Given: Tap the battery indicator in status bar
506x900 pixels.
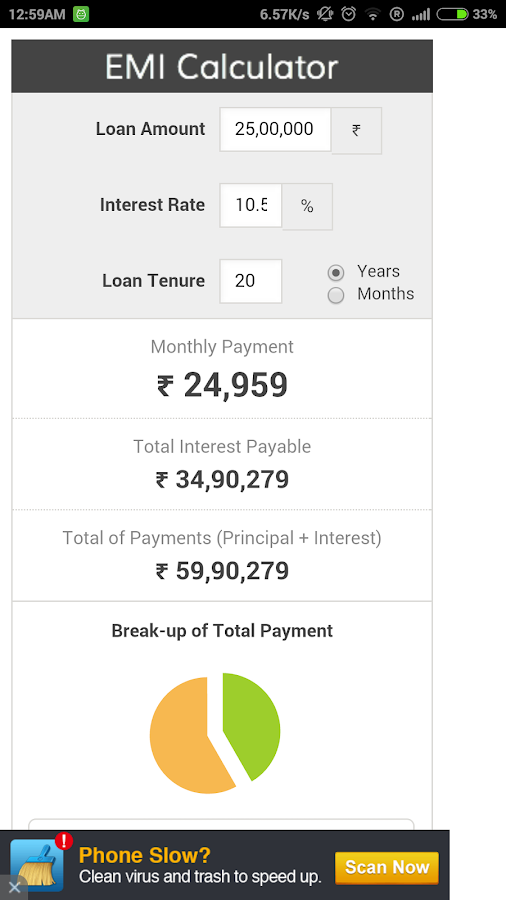Looking at the screenshot, I should [453, 14].
